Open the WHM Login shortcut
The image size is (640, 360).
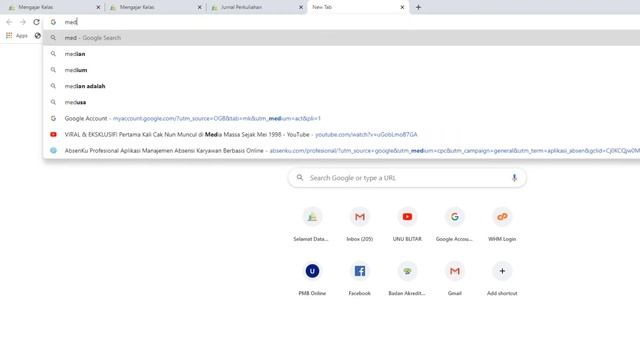coord(502,224)
